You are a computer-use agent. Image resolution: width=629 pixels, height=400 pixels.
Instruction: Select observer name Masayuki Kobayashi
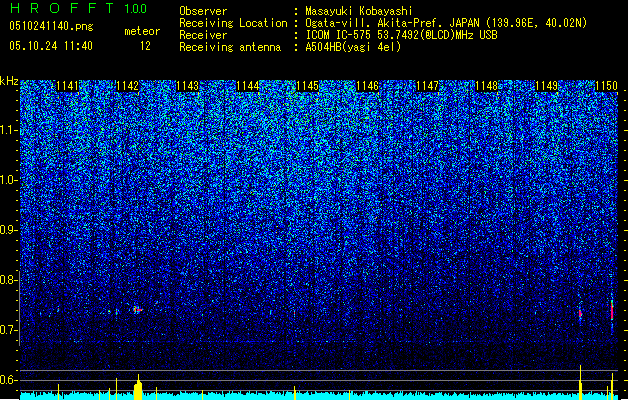(359, 11)
